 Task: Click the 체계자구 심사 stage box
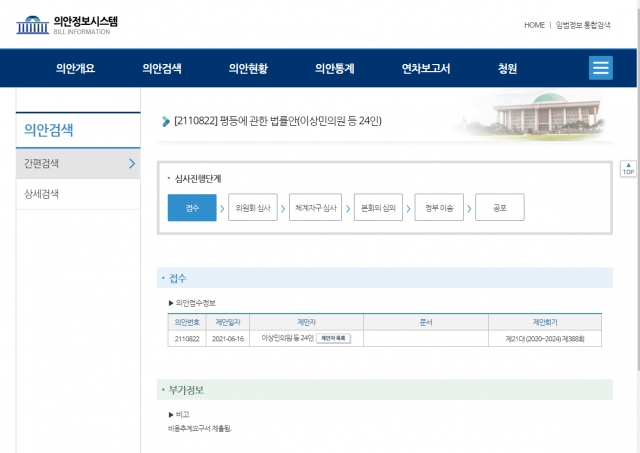[x=316, y=208]
